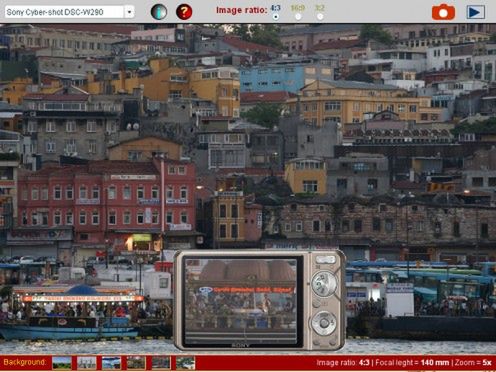
Task: Click the small round button between the dials
Action: point(316,303)
